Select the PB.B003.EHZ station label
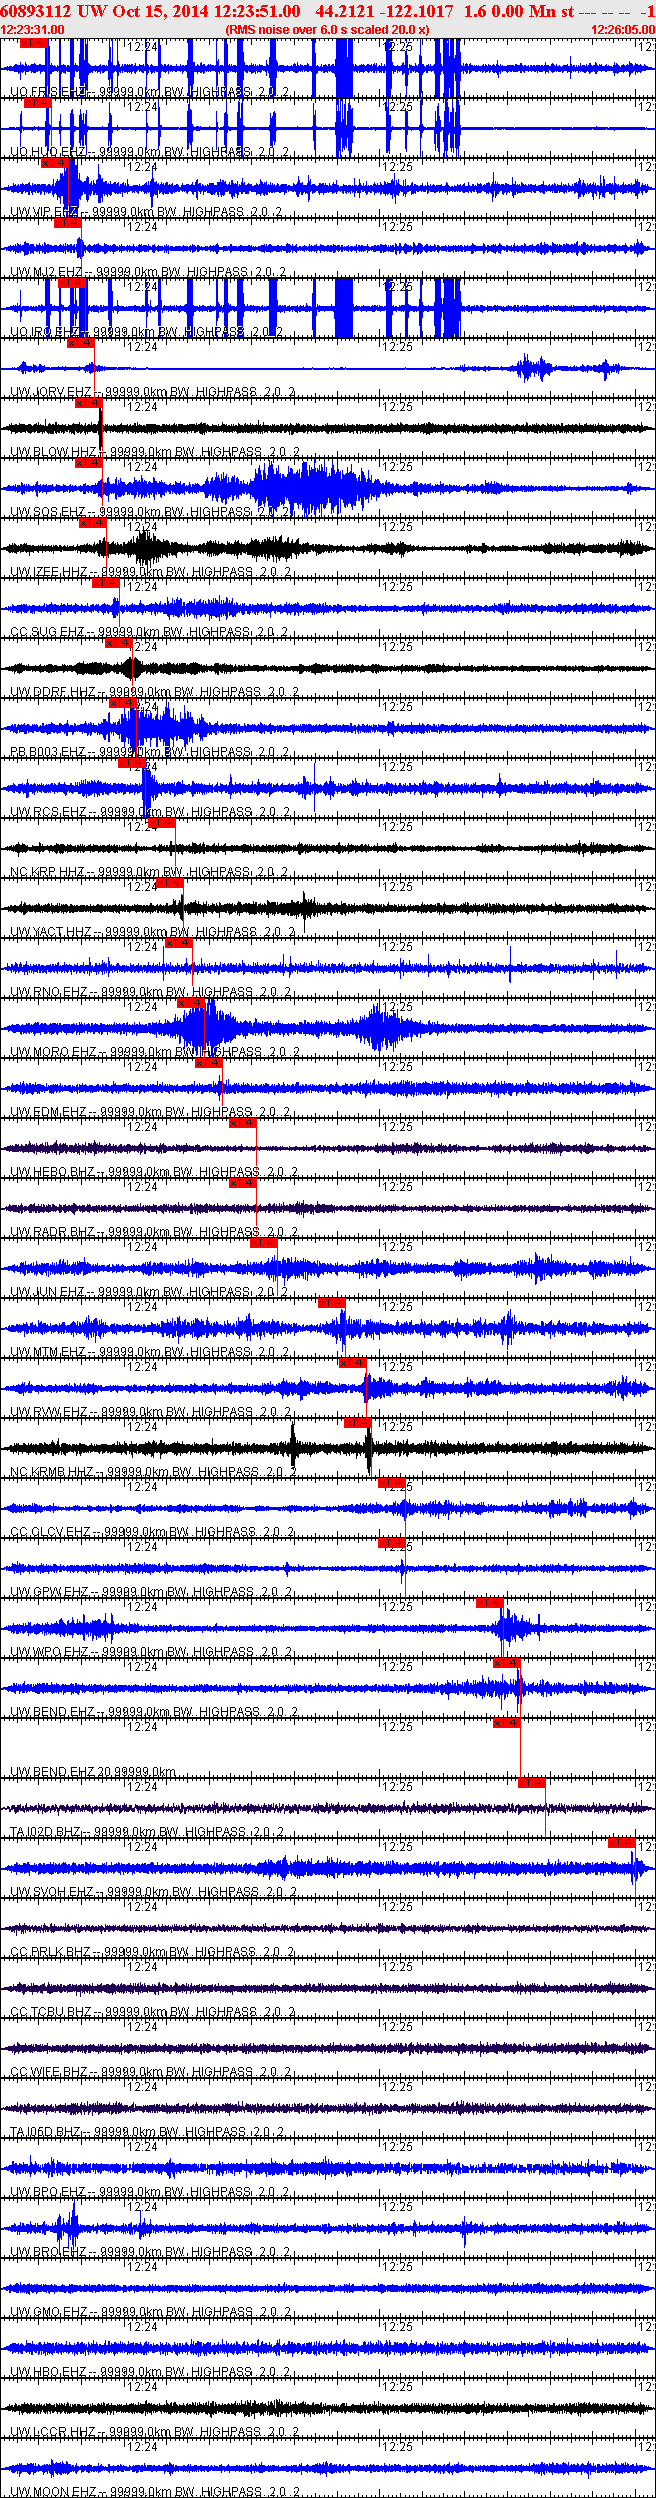The height and width of the screenshot is (2498, 656). [47, 752]
